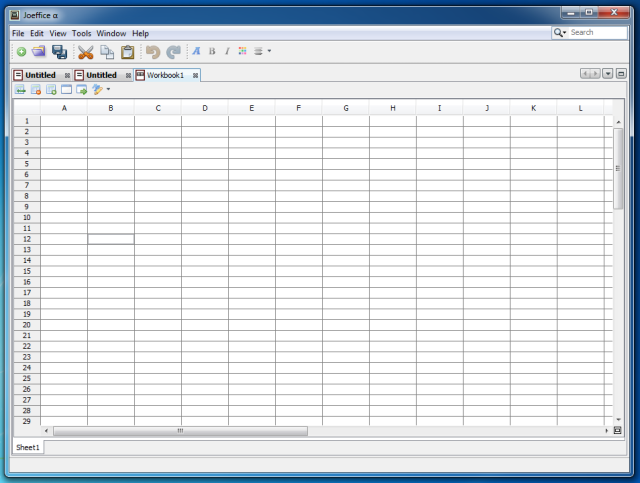Expand the magnifier search options dropdown
This screenshot has width=640, height=483.
tap(560, 33)
